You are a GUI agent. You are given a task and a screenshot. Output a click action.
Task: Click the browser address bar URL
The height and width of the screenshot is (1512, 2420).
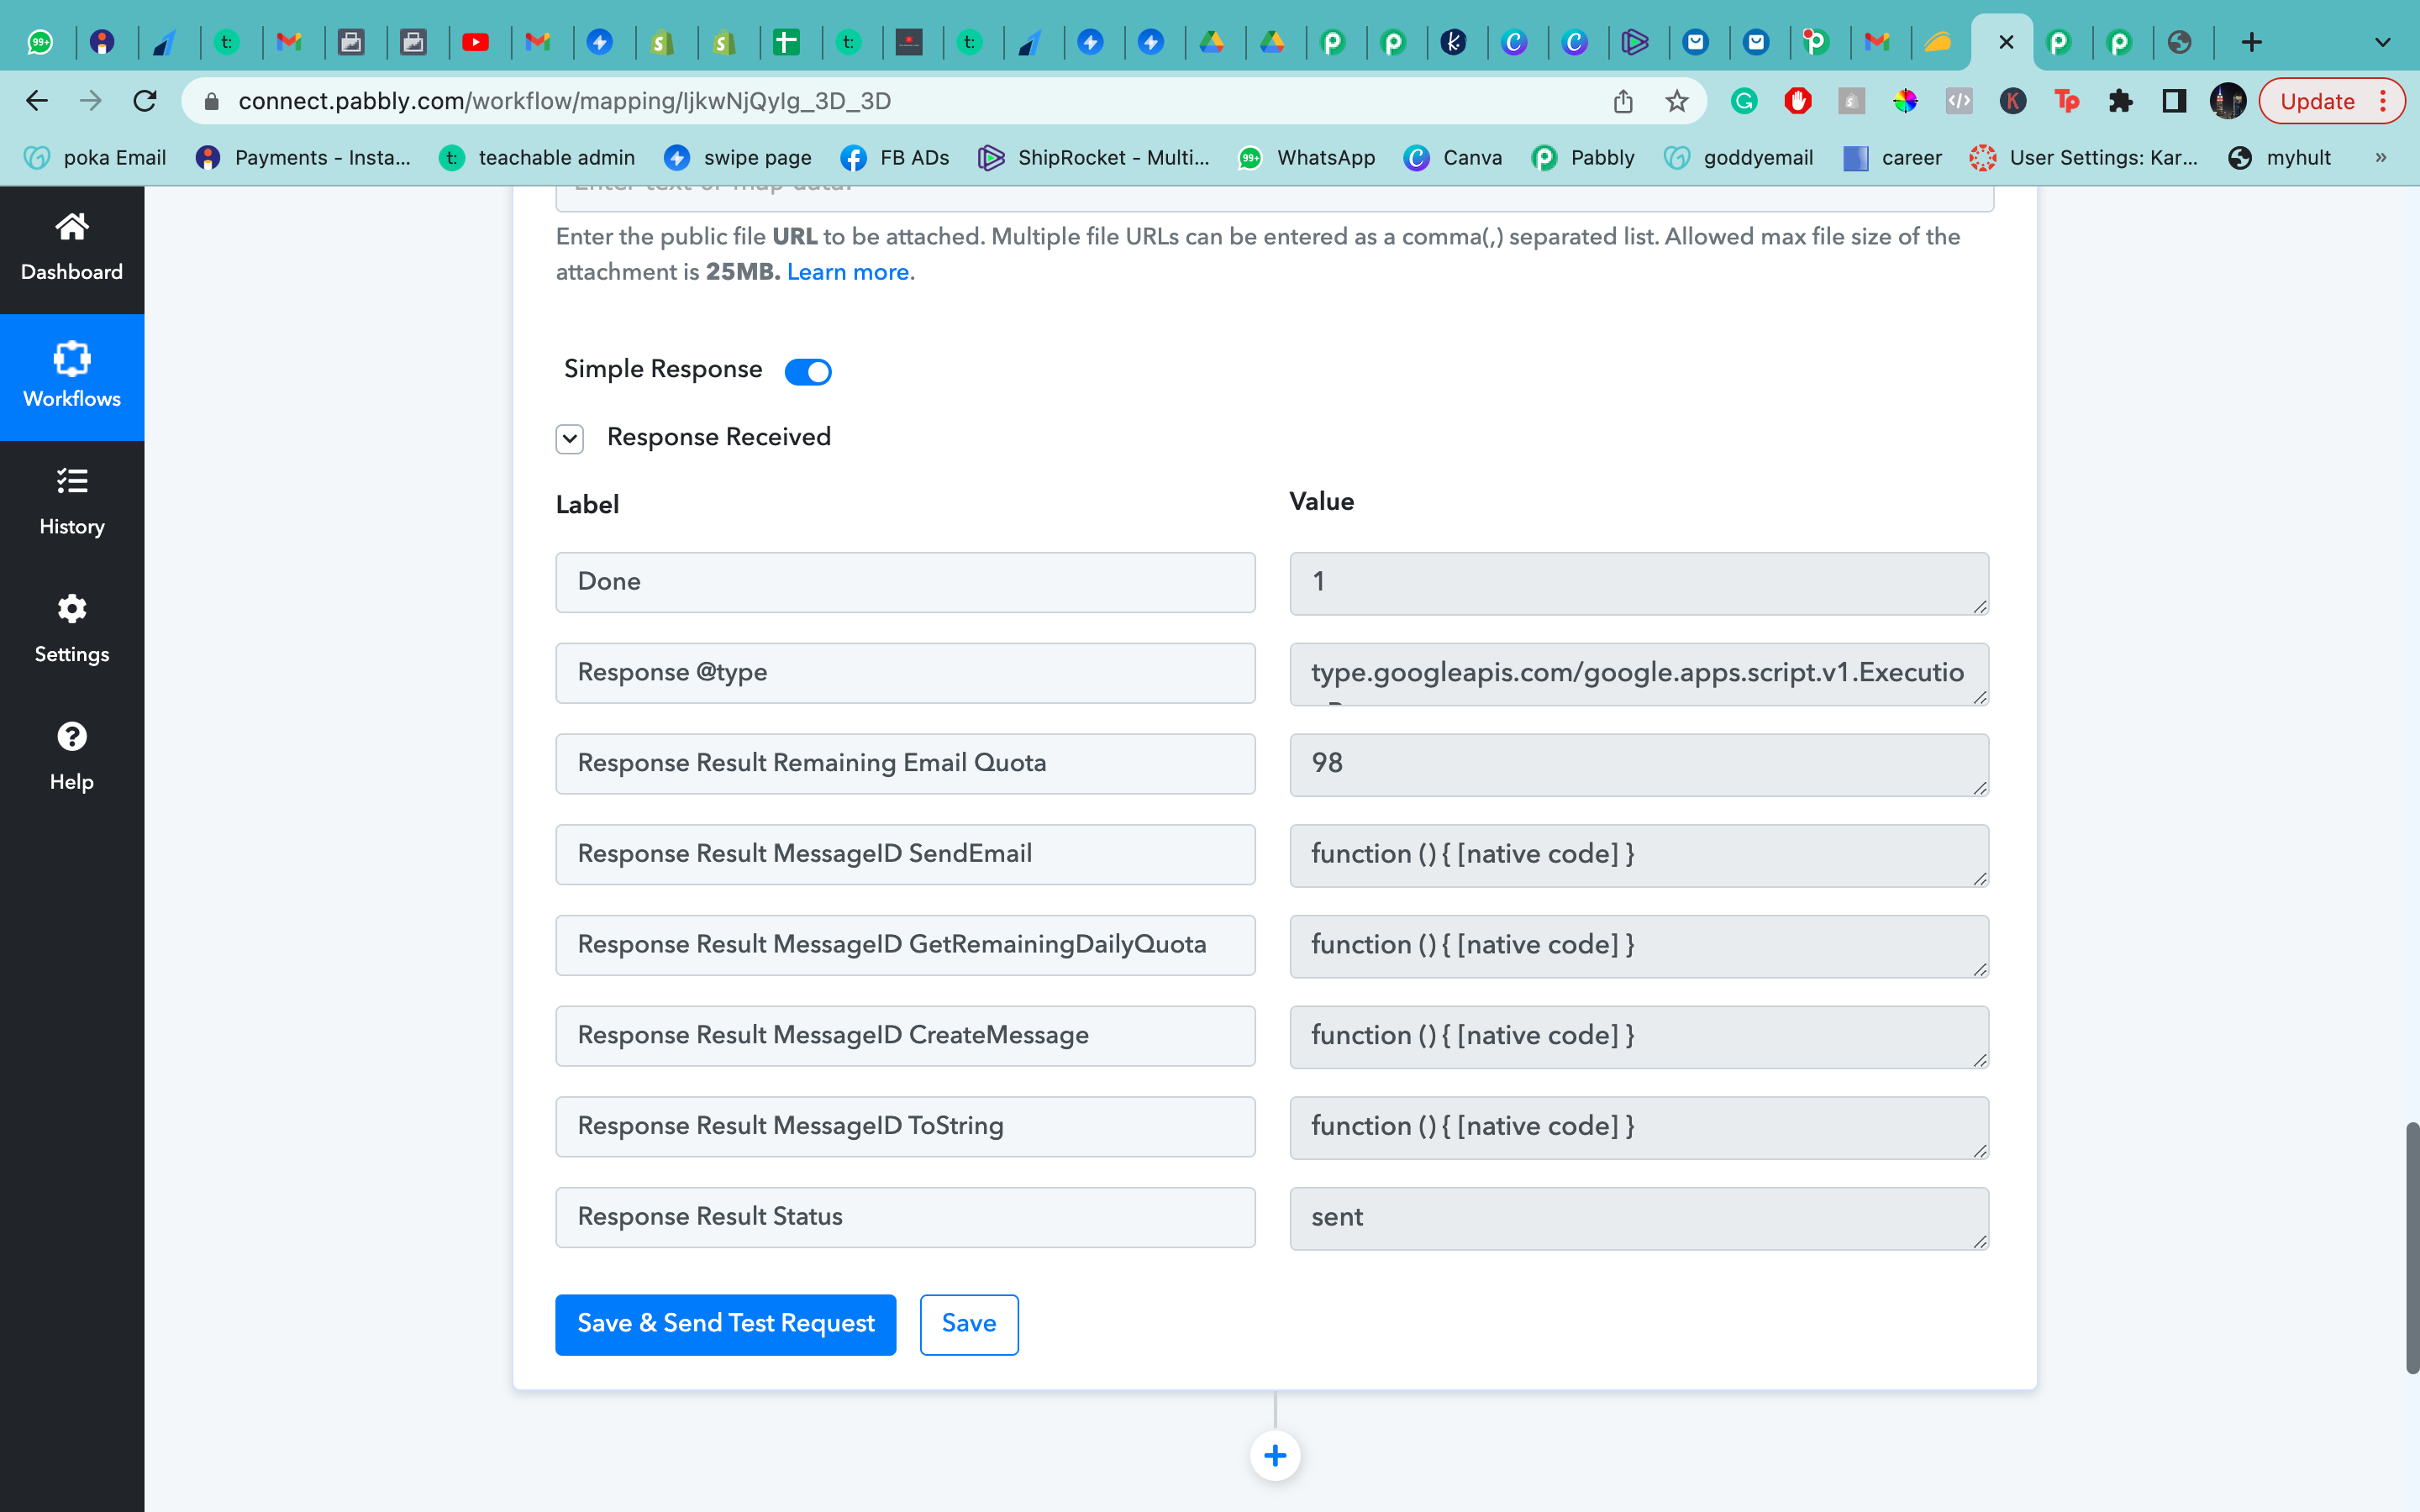click(565, 101)
